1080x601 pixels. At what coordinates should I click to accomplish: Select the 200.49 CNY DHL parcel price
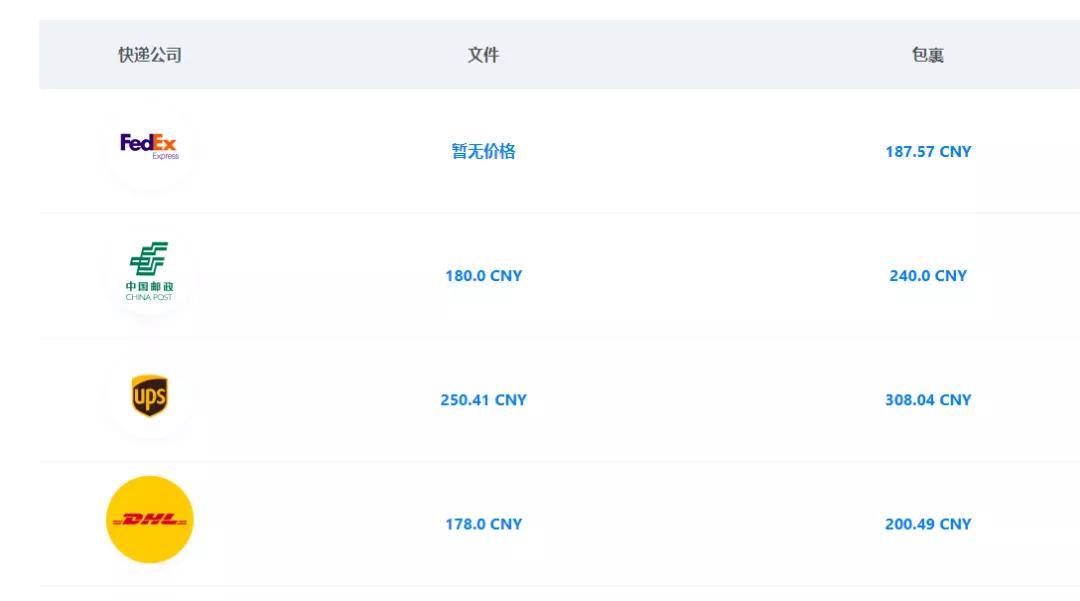point(928,524)
